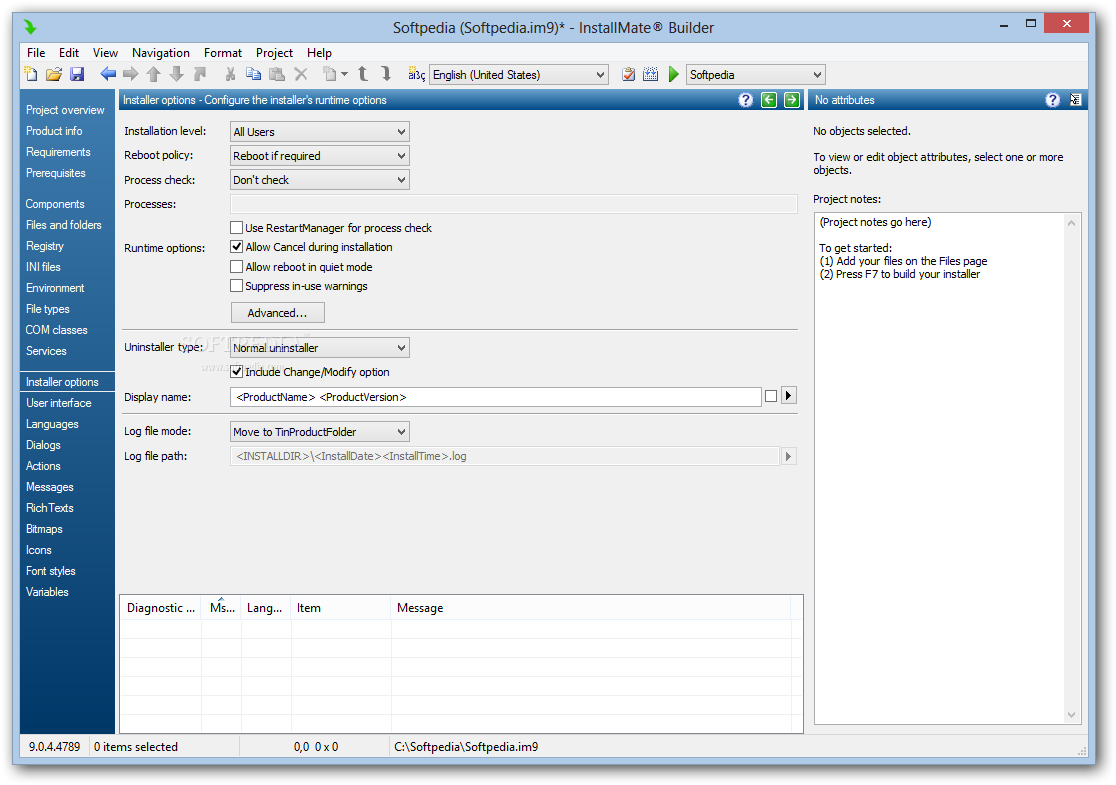Open the Log file mode dropdown
The image size is (1116, 785).
tap(320, 432)
